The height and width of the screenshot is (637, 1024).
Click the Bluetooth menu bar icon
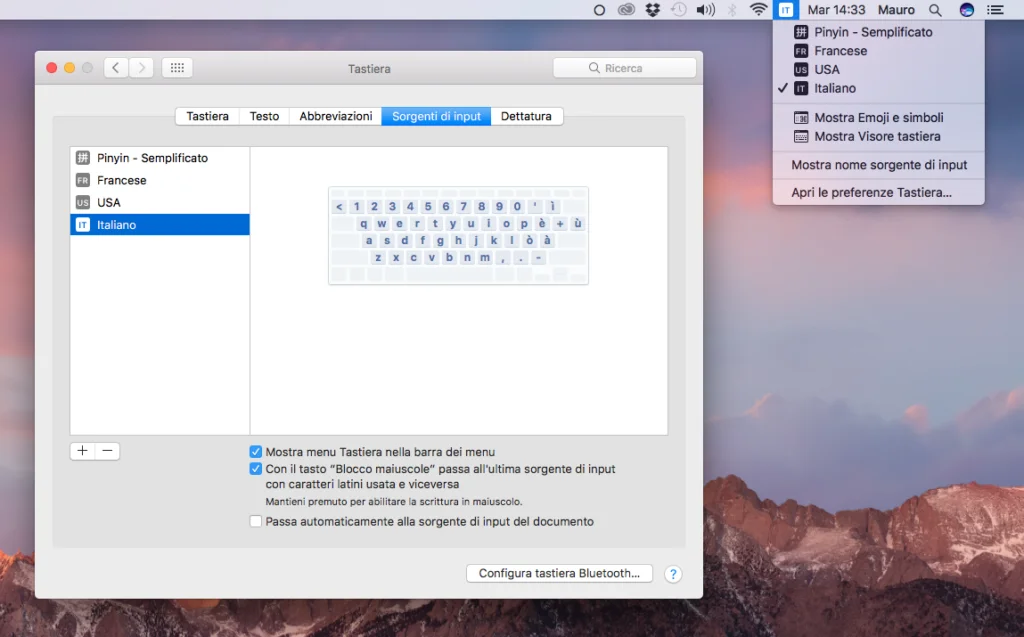[x=732, y=10]
